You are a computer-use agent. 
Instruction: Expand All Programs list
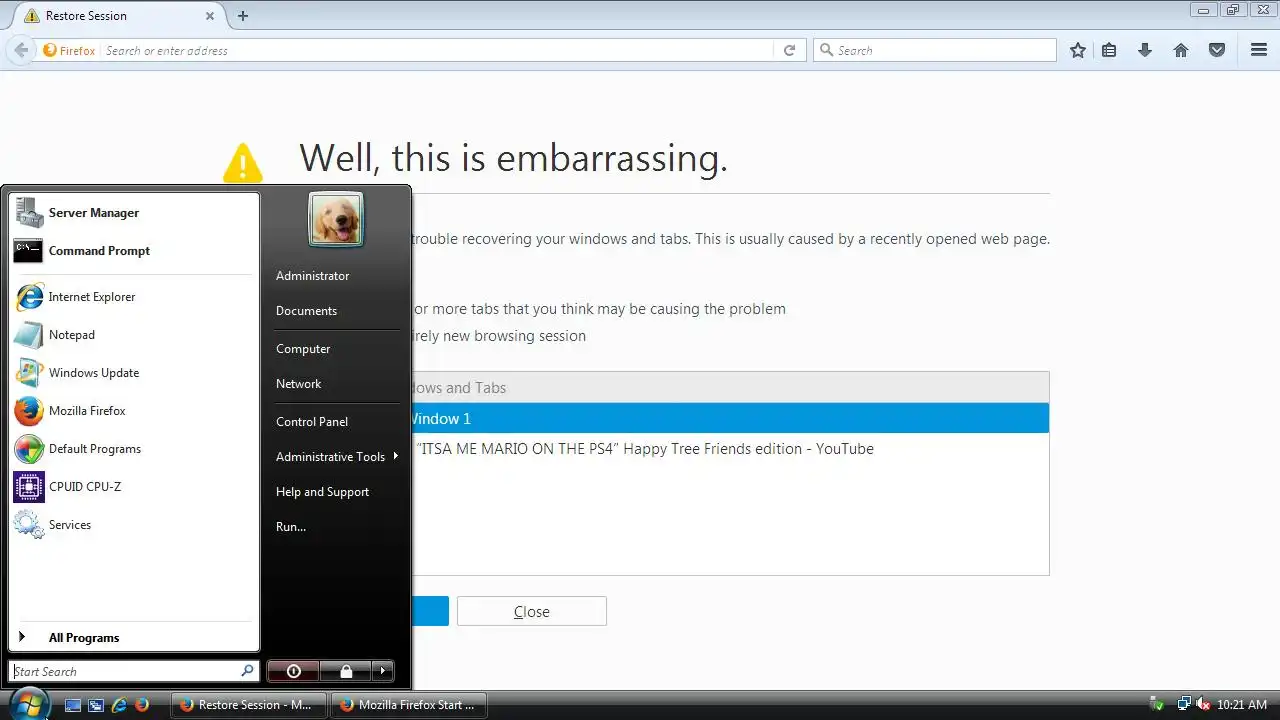(x=134, y=638)
